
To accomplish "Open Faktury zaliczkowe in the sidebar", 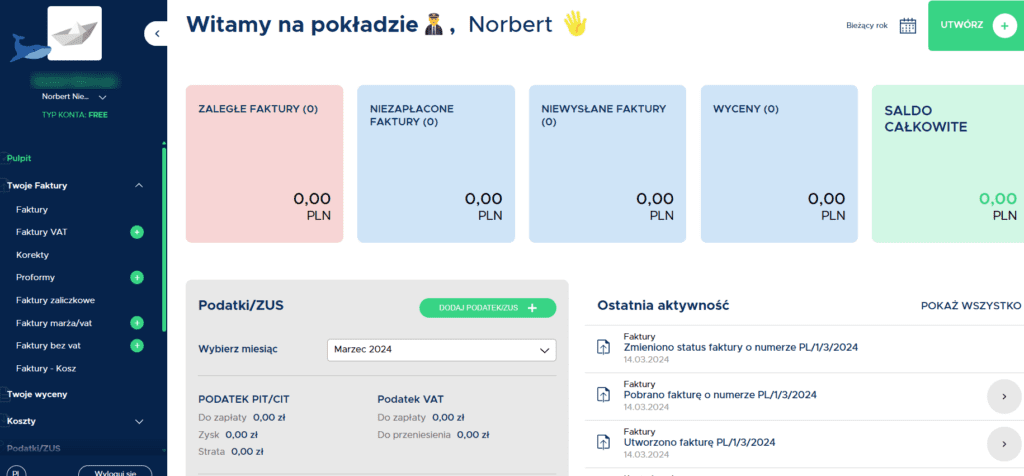I will pyautogui.click(x=55, y=300).
